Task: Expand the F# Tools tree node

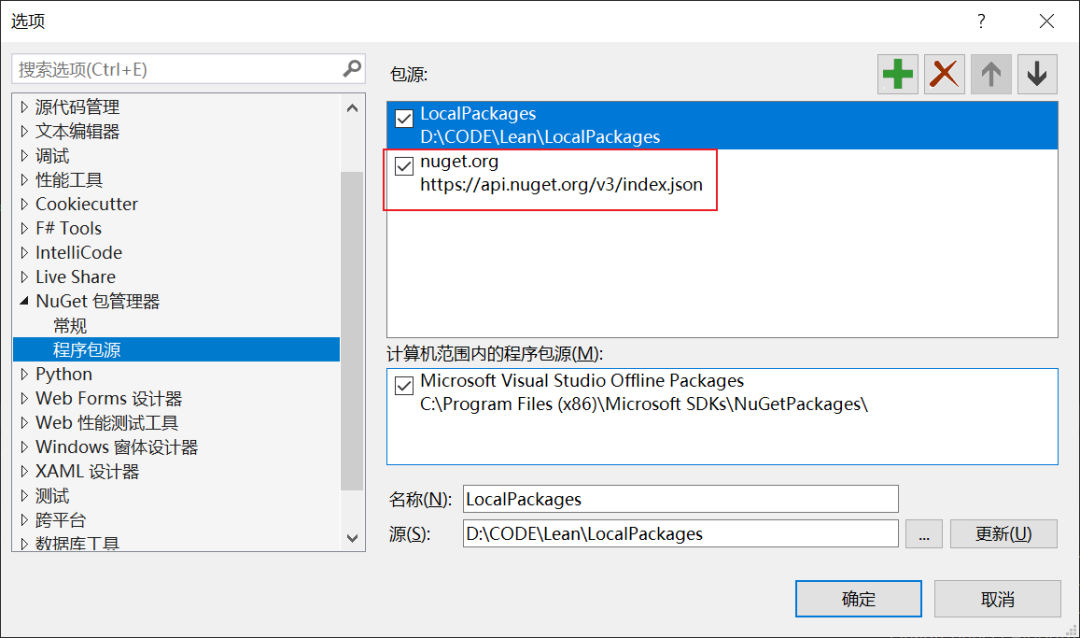Action: tap(24, 228)
